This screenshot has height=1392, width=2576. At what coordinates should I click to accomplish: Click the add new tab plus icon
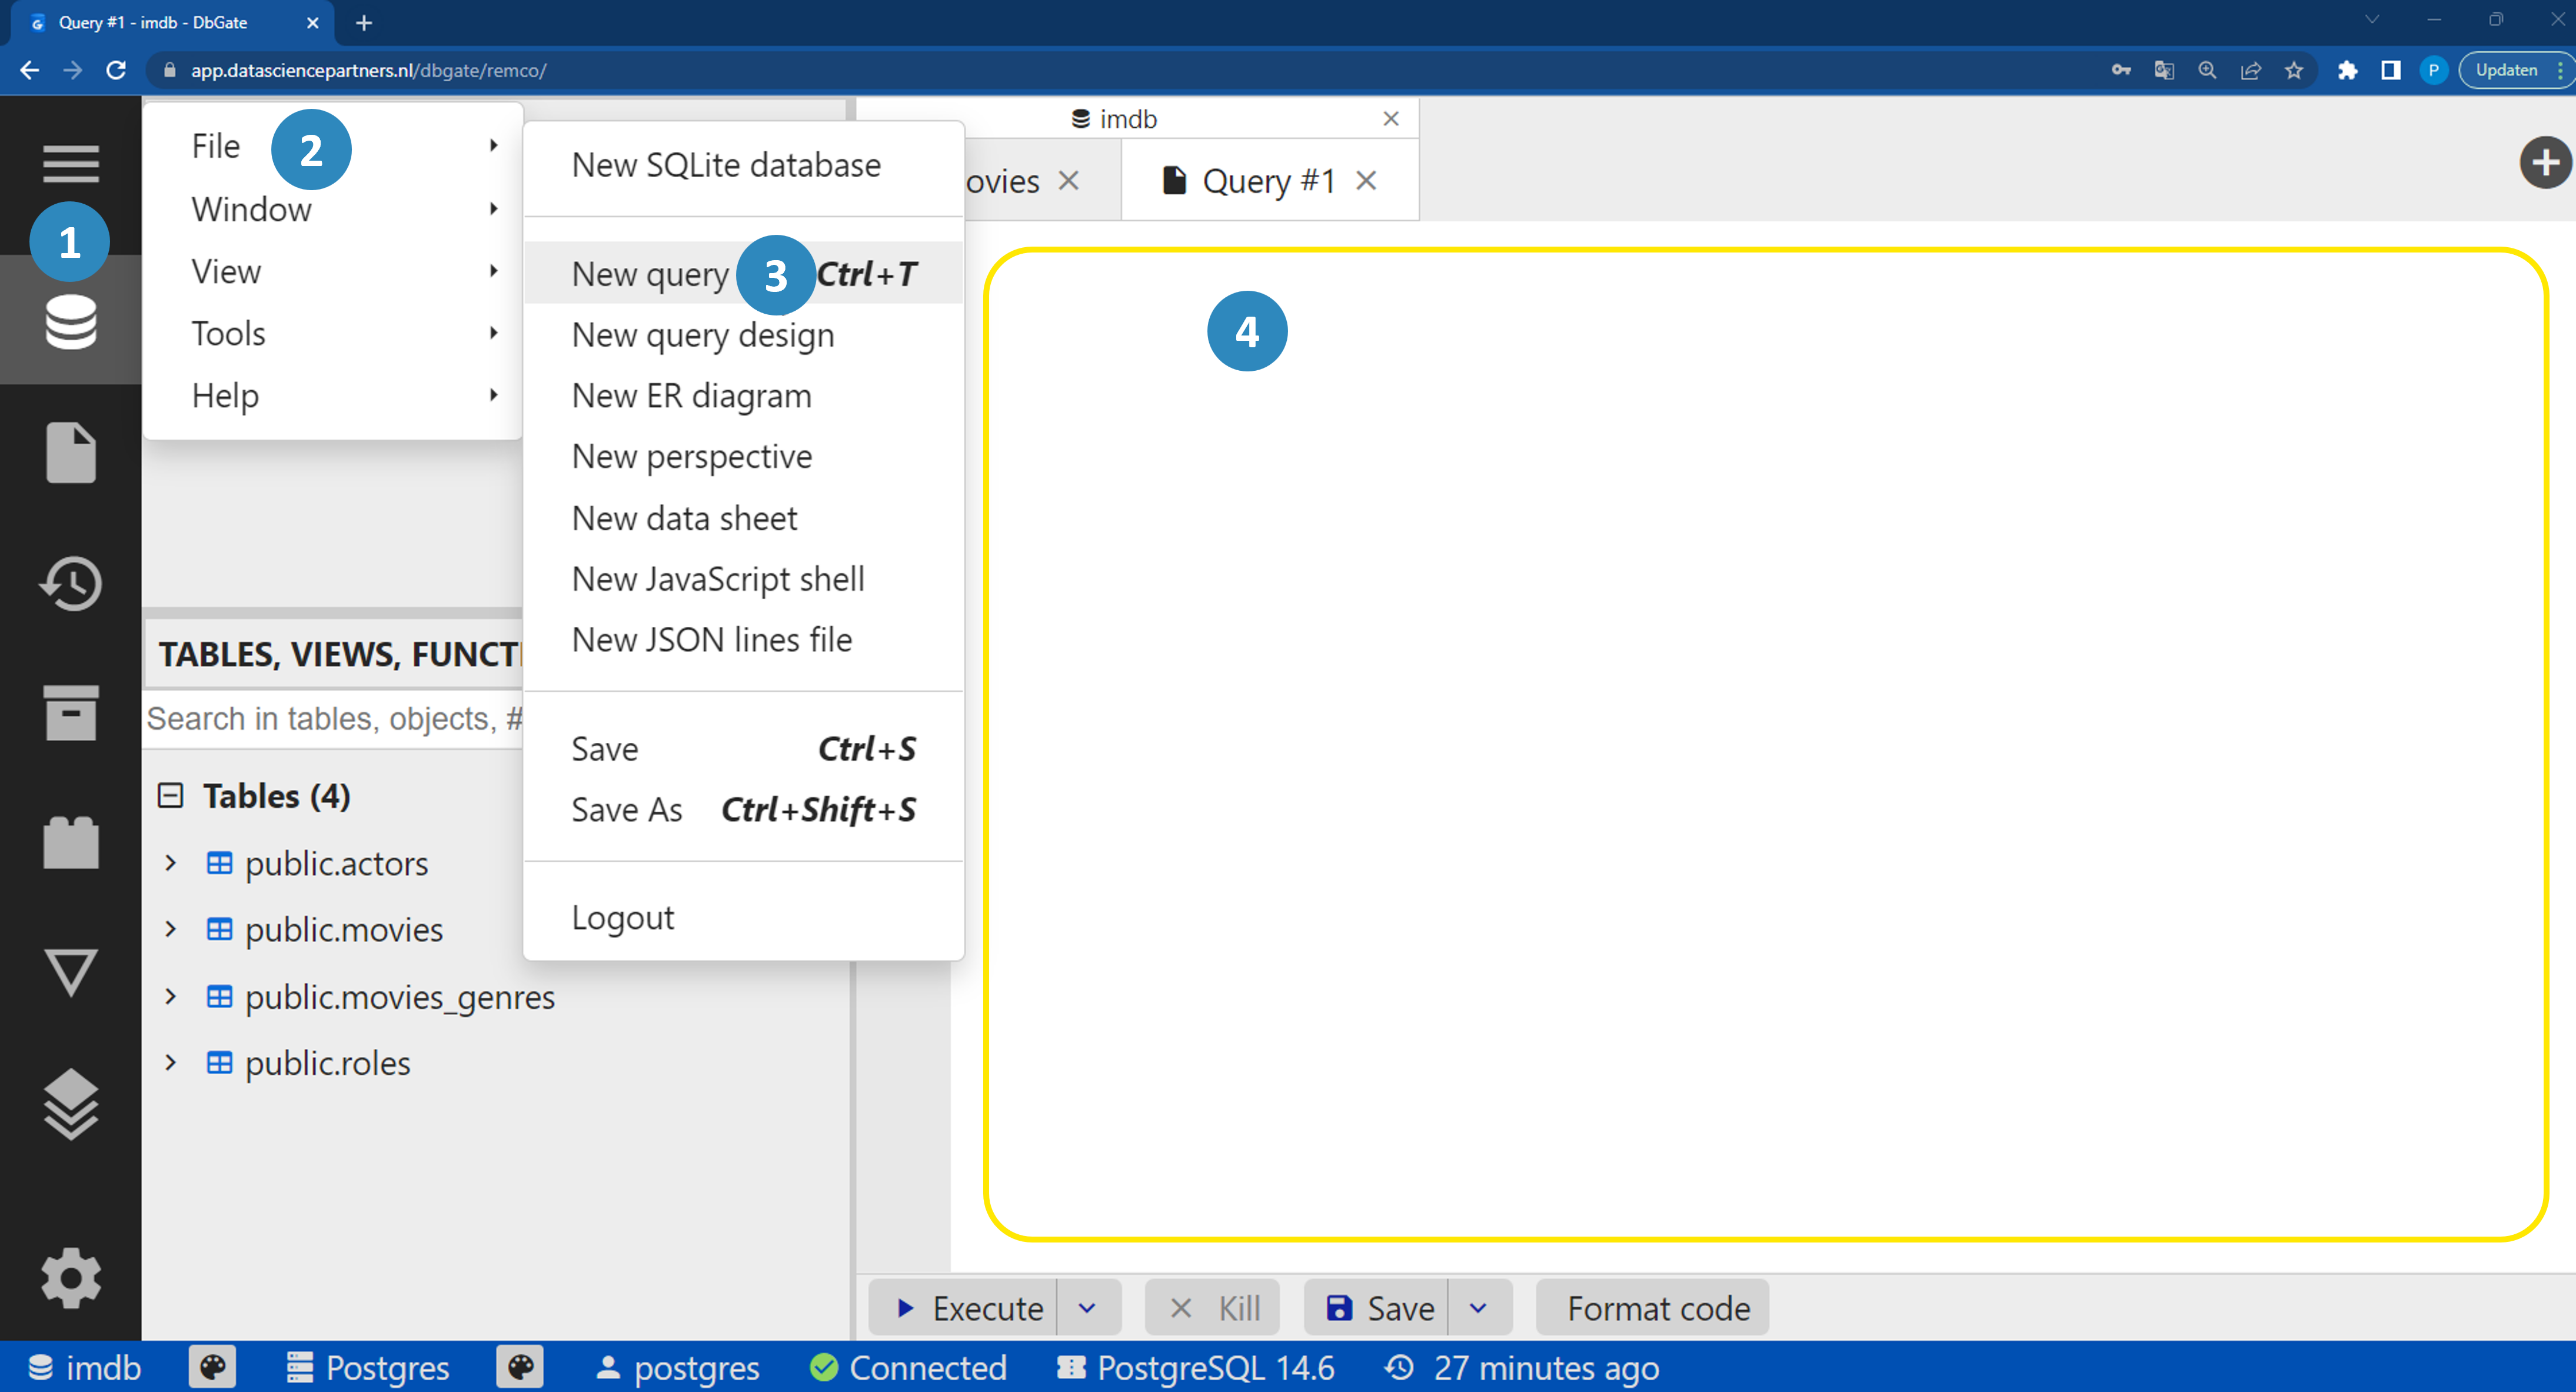(x=2544, y=163)
